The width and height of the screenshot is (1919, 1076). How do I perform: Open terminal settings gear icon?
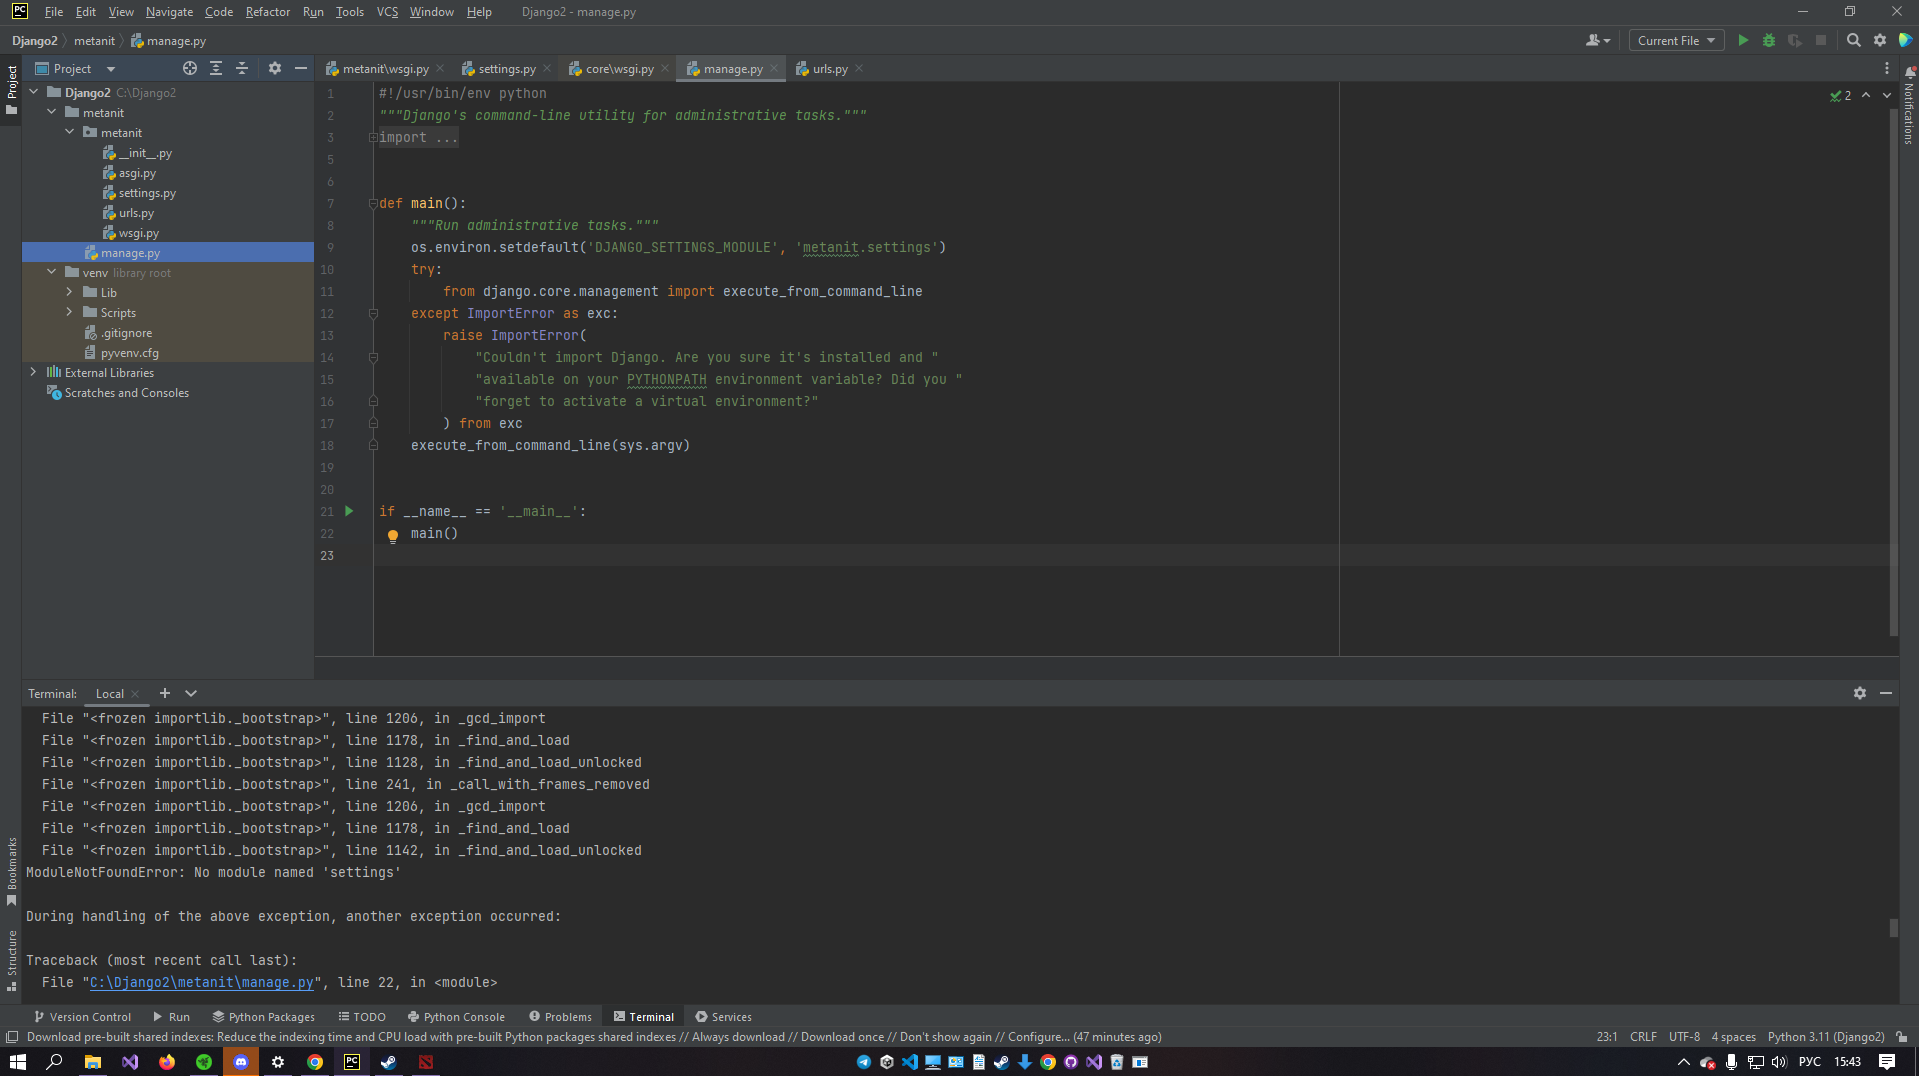[1860, 693]
